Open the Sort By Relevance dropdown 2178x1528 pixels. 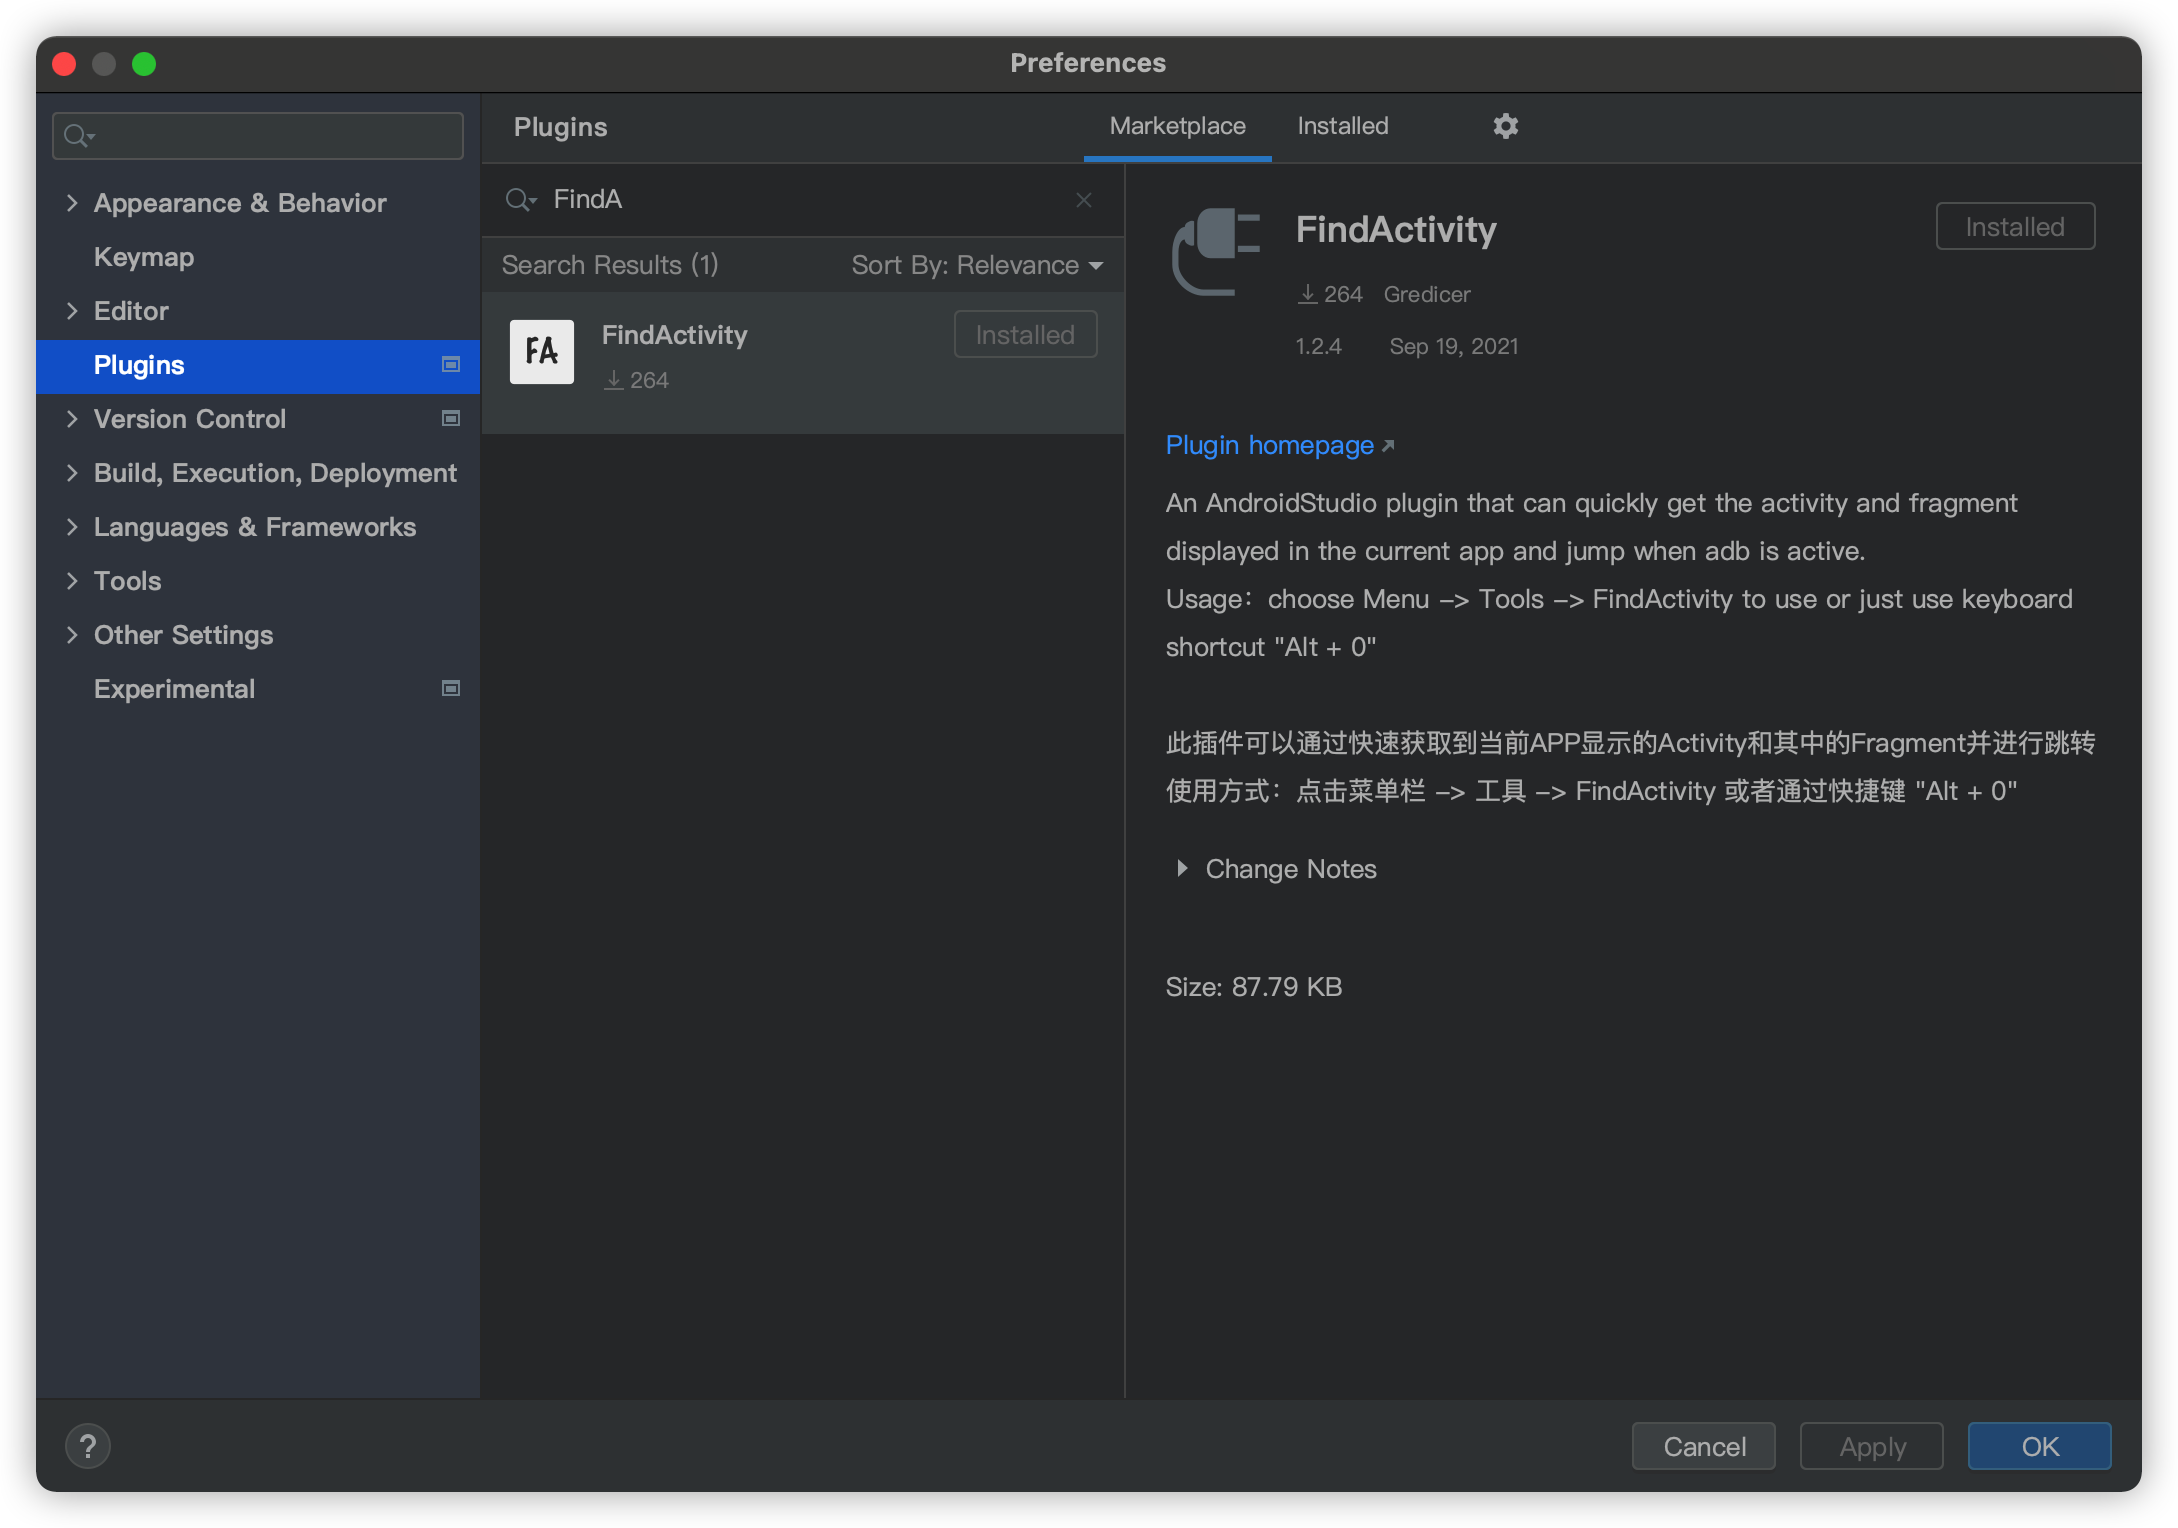coord(976,265)
